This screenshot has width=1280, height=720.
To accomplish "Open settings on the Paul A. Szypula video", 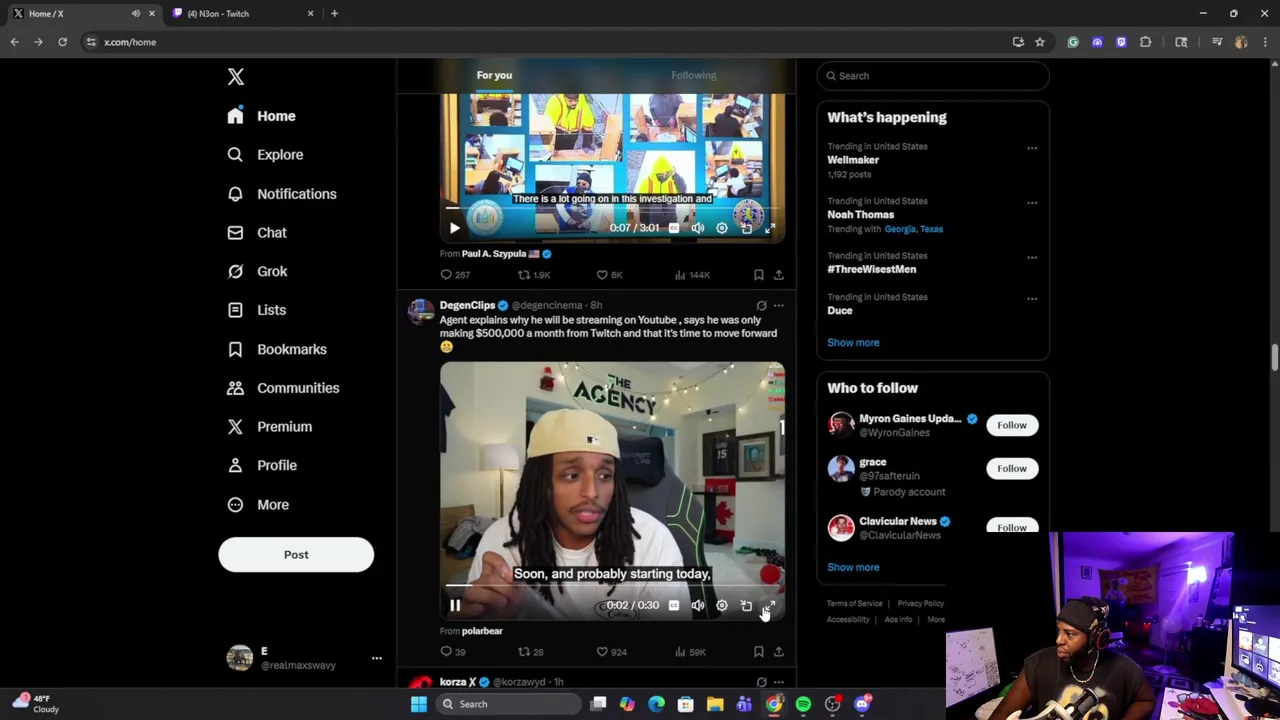I will pyautogui.click(x=722, y=228).
